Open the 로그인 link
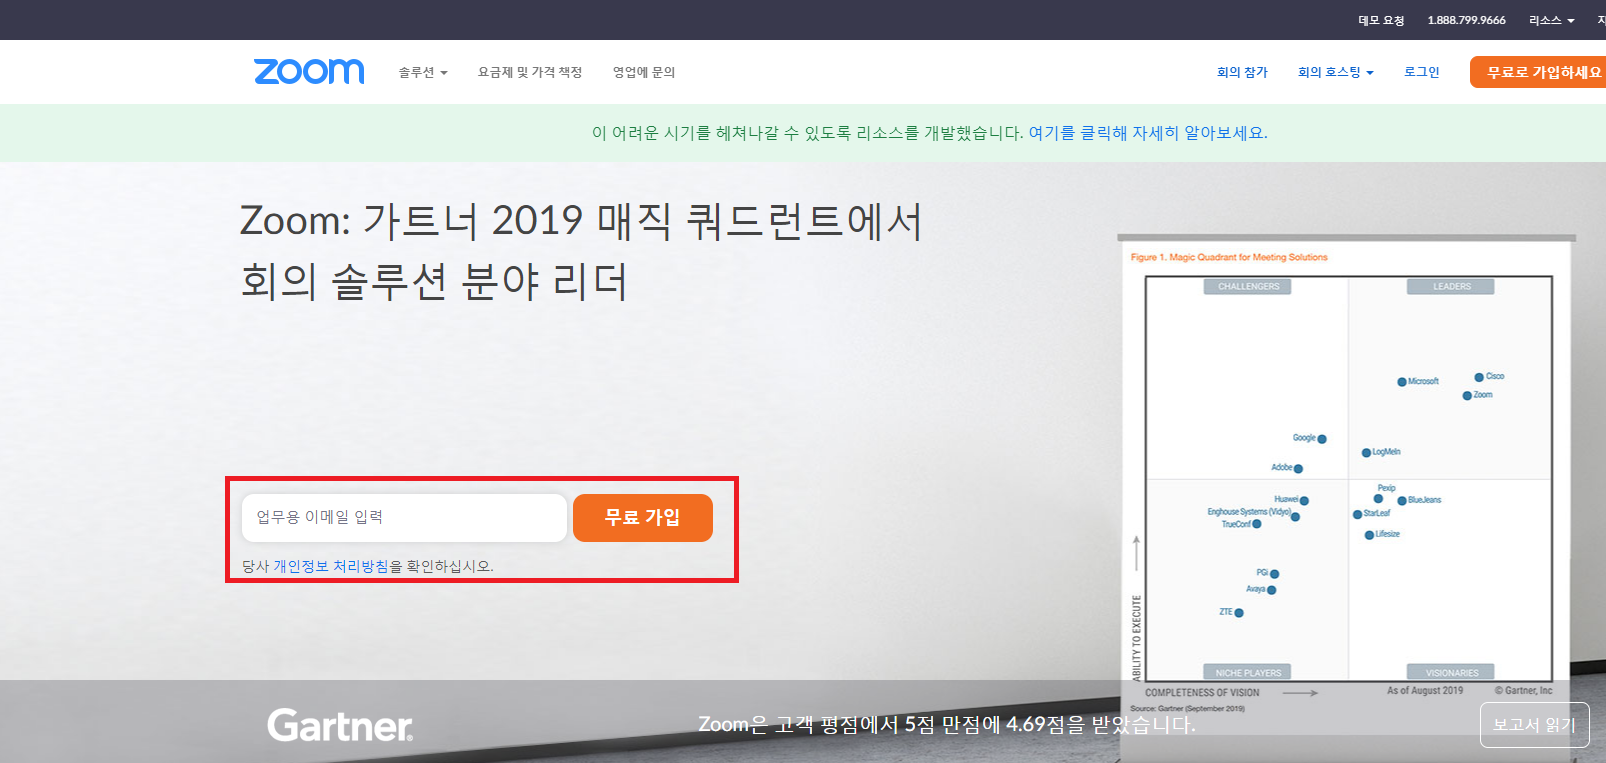1606x763 pixels. click(1422, 72)
